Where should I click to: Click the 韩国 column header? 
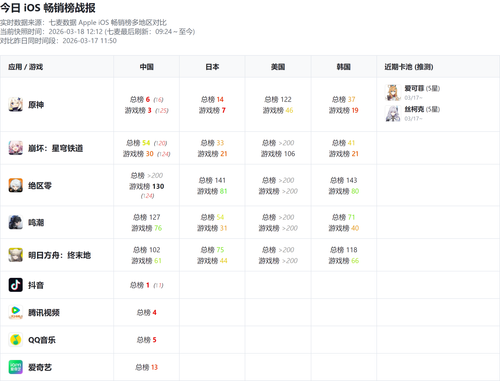[x=343, y=67]
